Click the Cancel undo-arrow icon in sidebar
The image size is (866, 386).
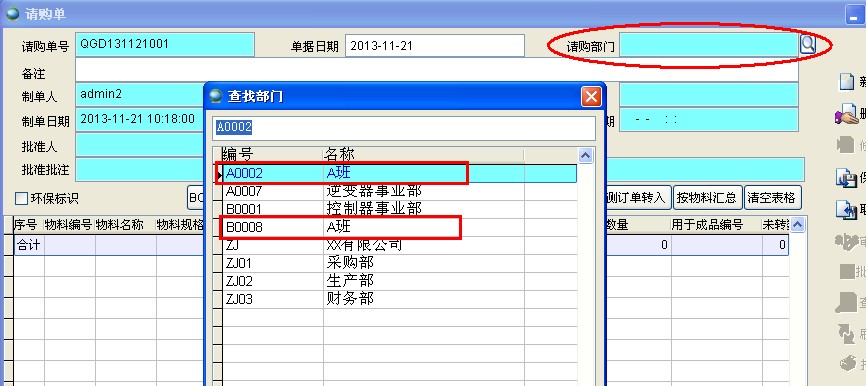[846, 209]
